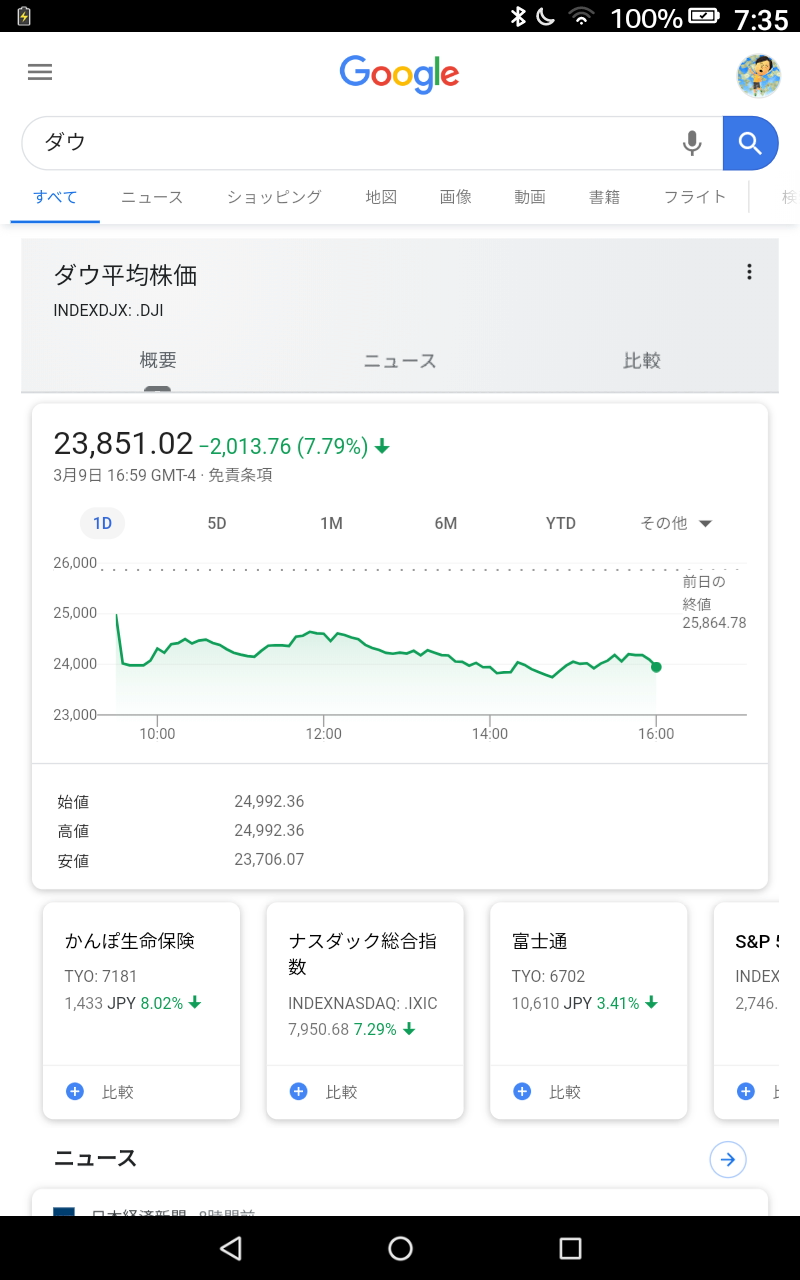800x1280 pixels.
Task: Tap the chart's current price end dot
Action: tap(656, 667)
